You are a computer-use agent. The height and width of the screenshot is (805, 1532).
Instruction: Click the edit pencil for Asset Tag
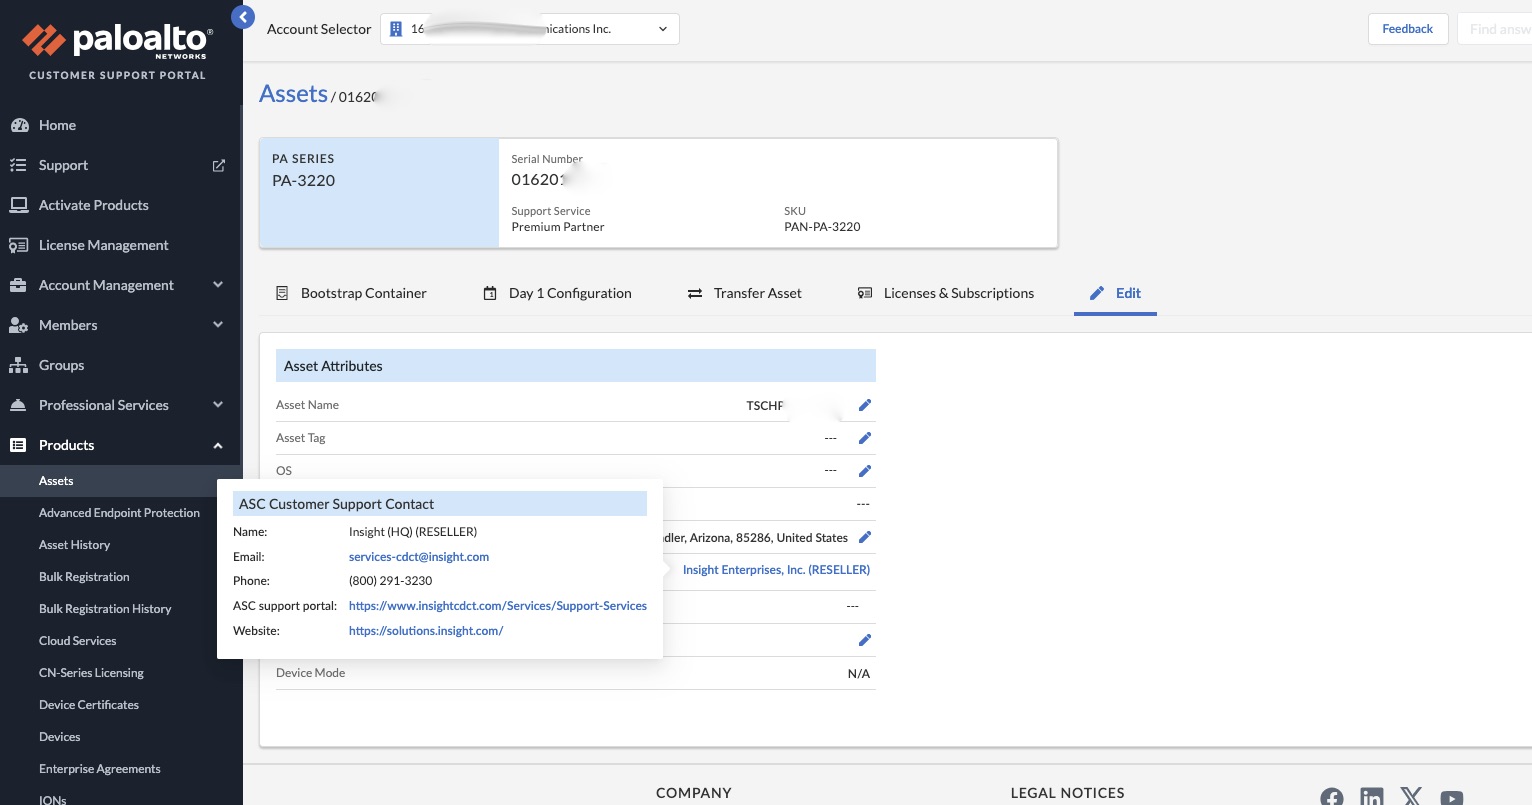tap(865, 438)
